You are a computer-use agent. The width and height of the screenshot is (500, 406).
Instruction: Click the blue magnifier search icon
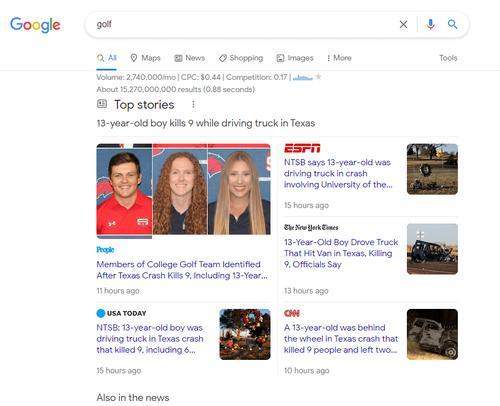(452, 24)
